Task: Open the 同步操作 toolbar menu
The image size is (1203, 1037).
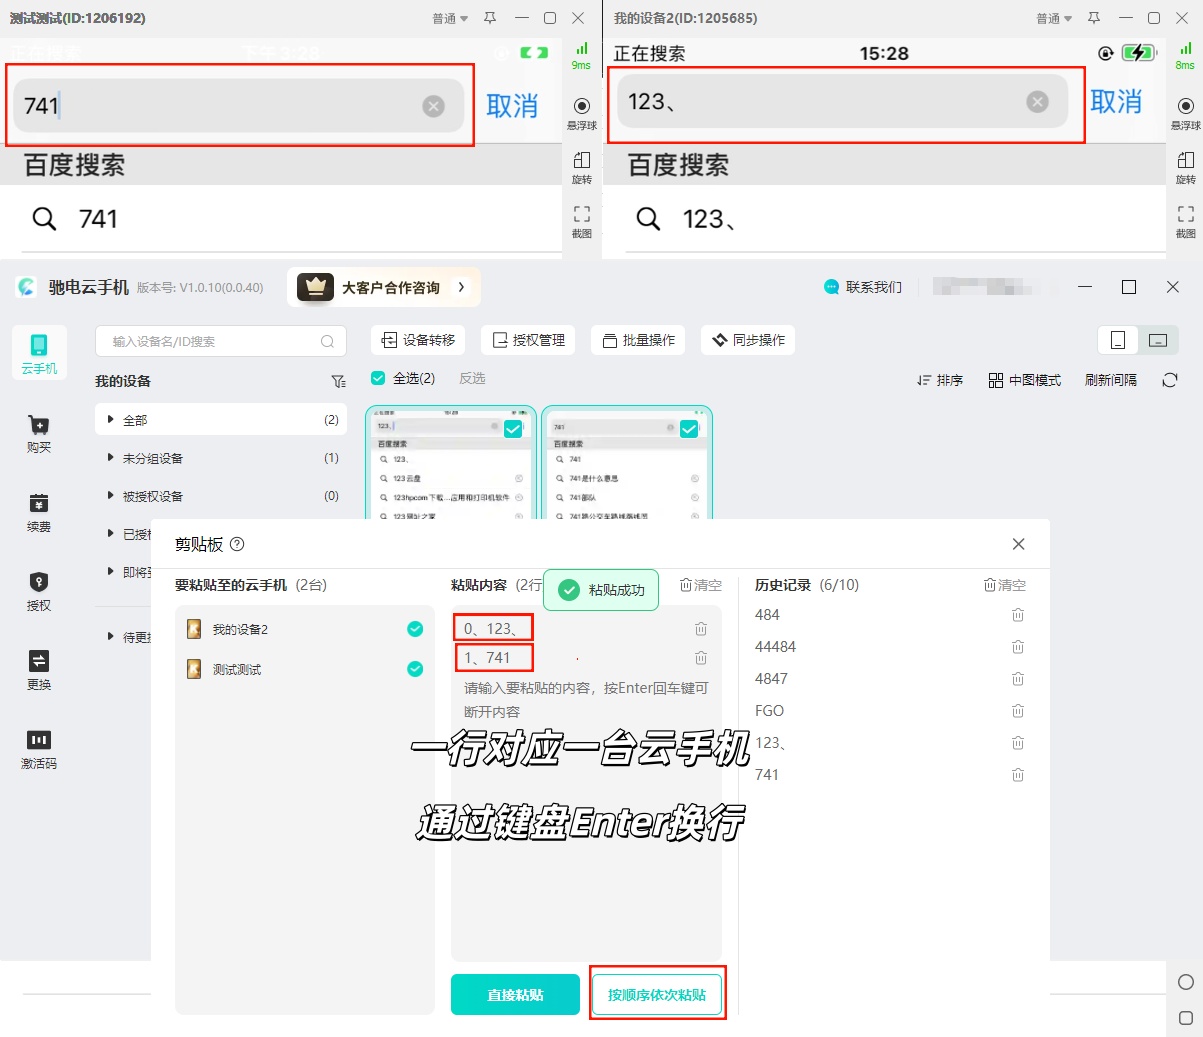Action: pos(748,340)
